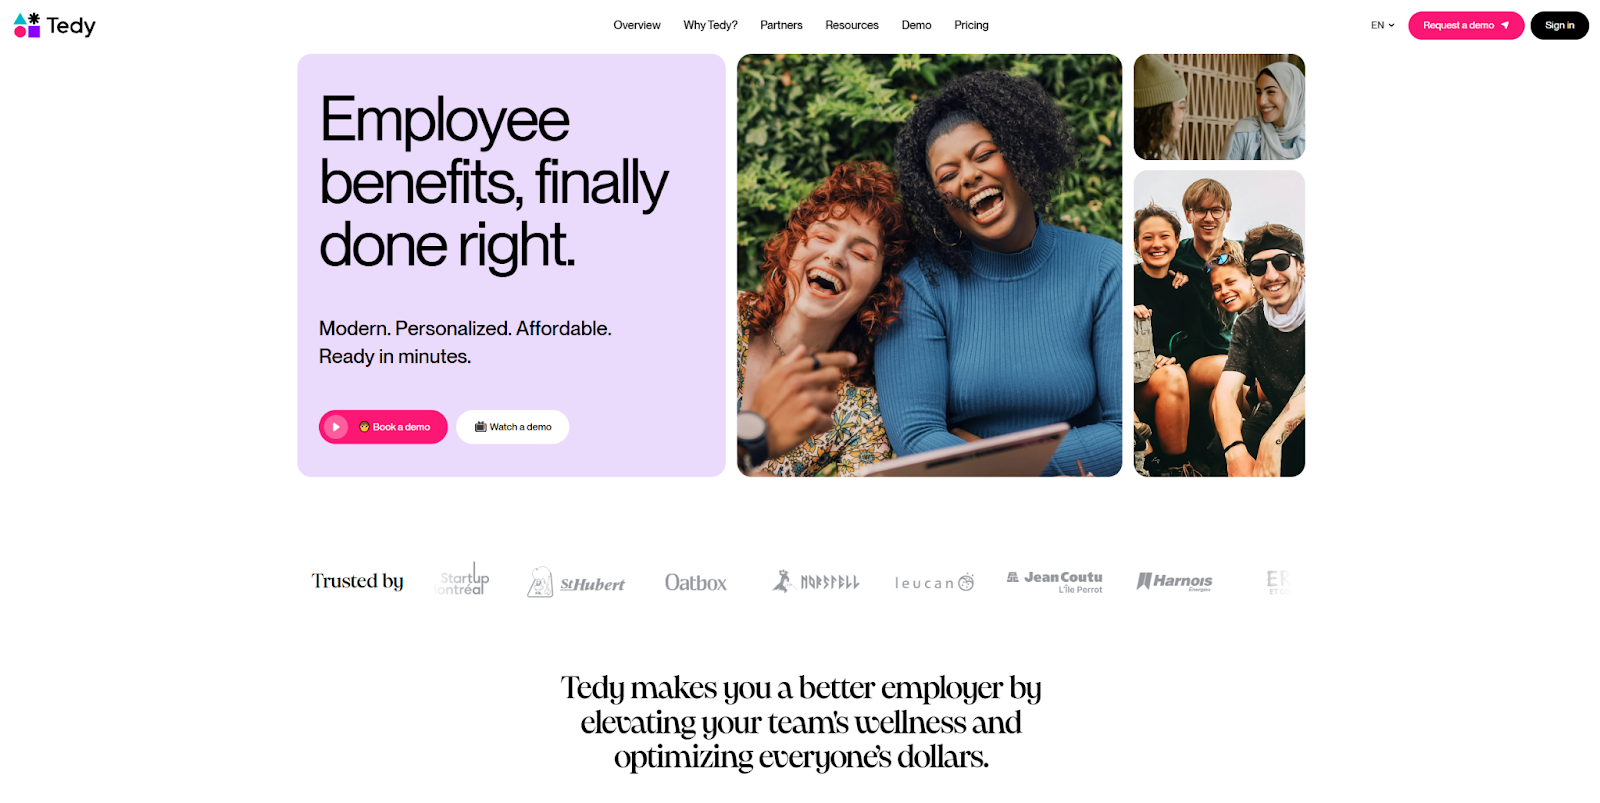Click the Sign in button
Screen dimensions: 1600x803
point(1559,25)
